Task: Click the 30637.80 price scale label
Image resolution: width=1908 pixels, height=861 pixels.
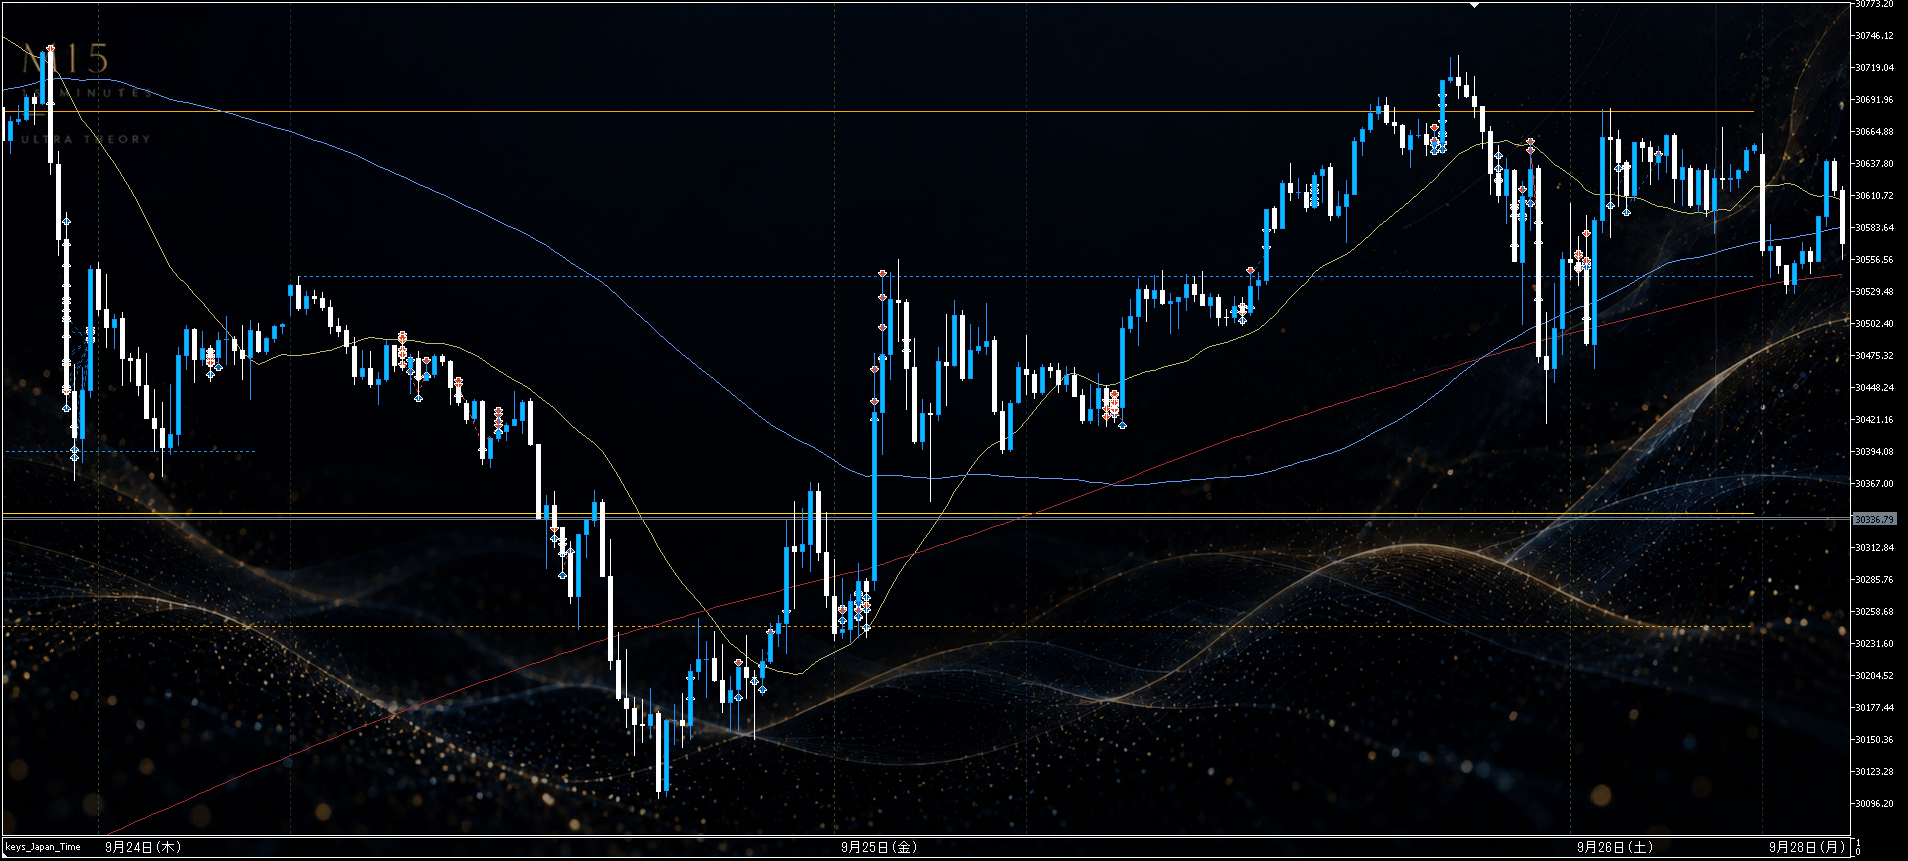Action: point(1874,164)
